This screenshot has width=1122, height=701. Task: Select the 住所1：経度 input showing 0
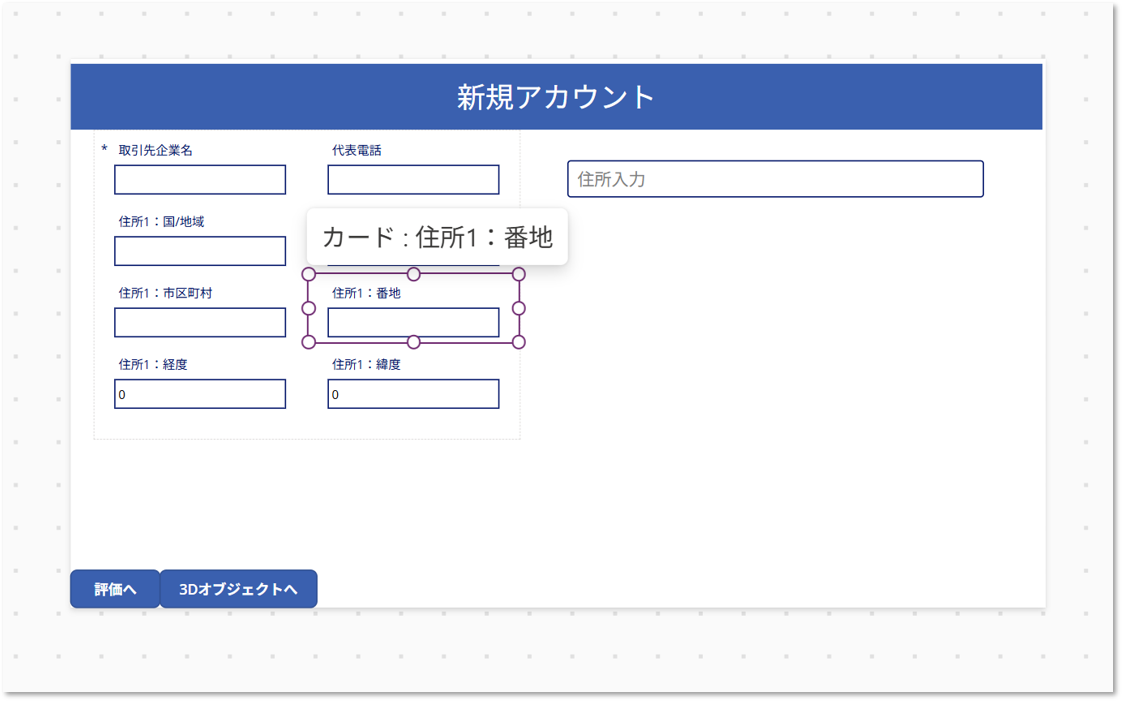tap(200, 394)
